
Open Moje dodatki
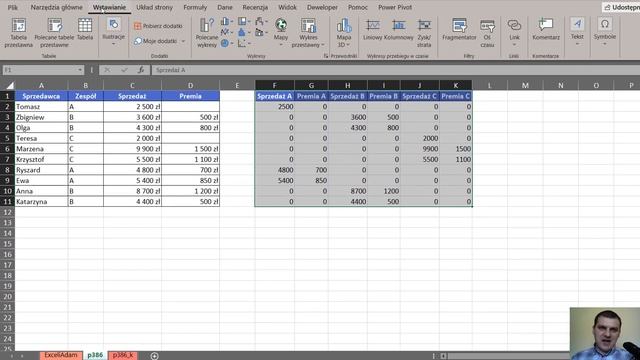156,41
